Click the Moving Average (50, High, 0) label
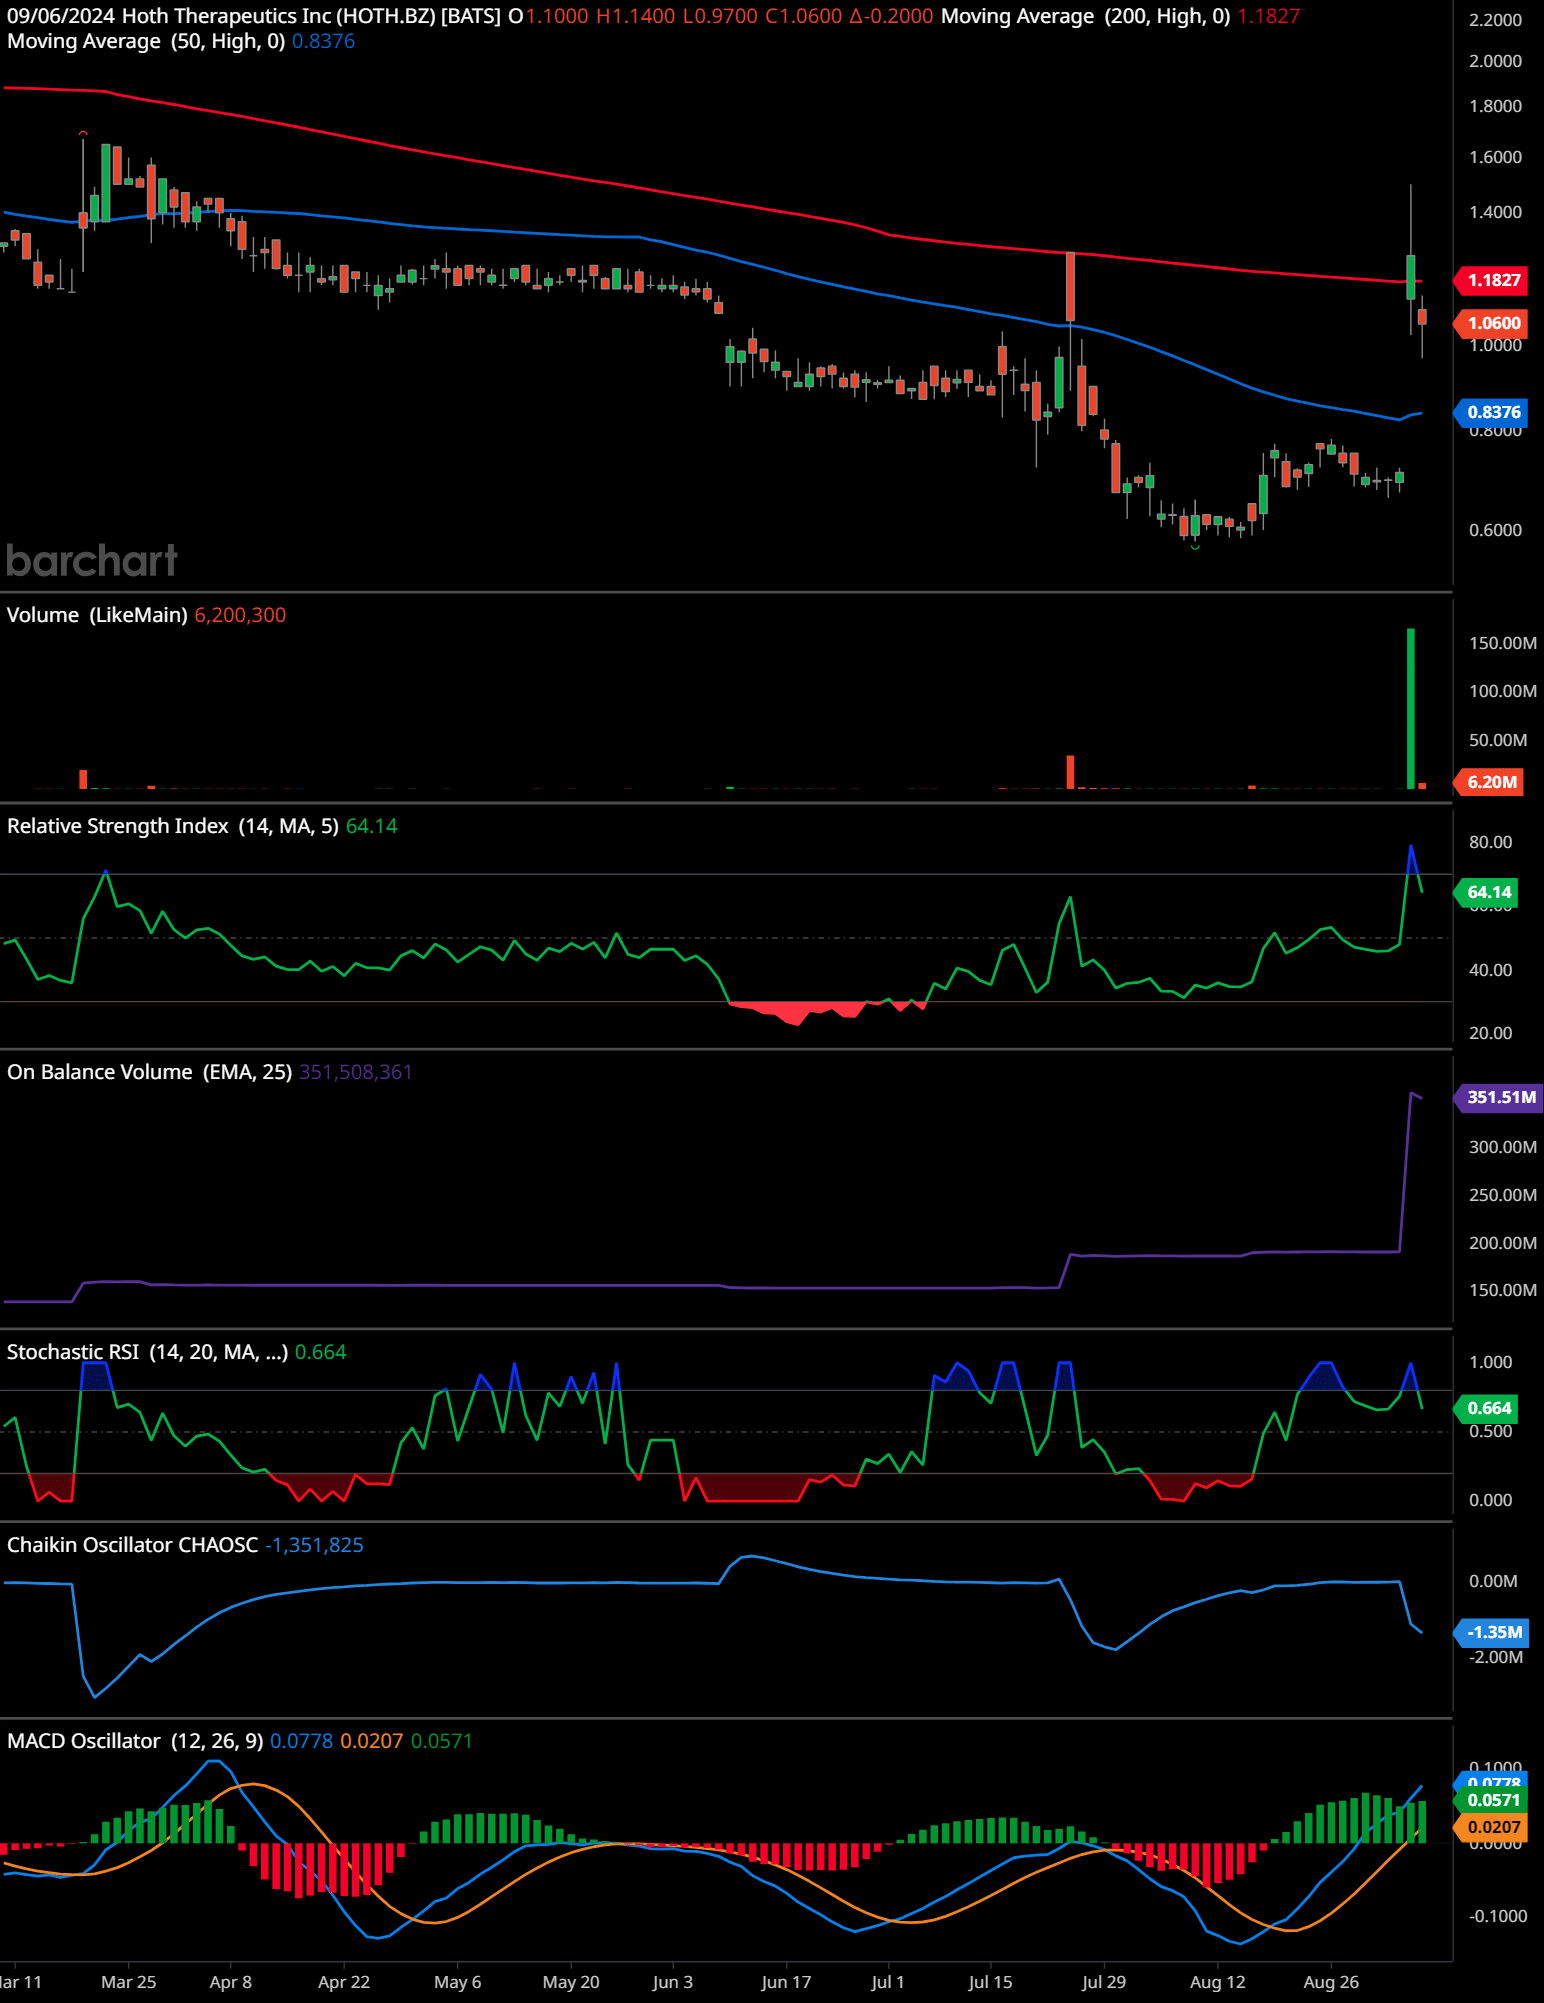 pos(146,41)
